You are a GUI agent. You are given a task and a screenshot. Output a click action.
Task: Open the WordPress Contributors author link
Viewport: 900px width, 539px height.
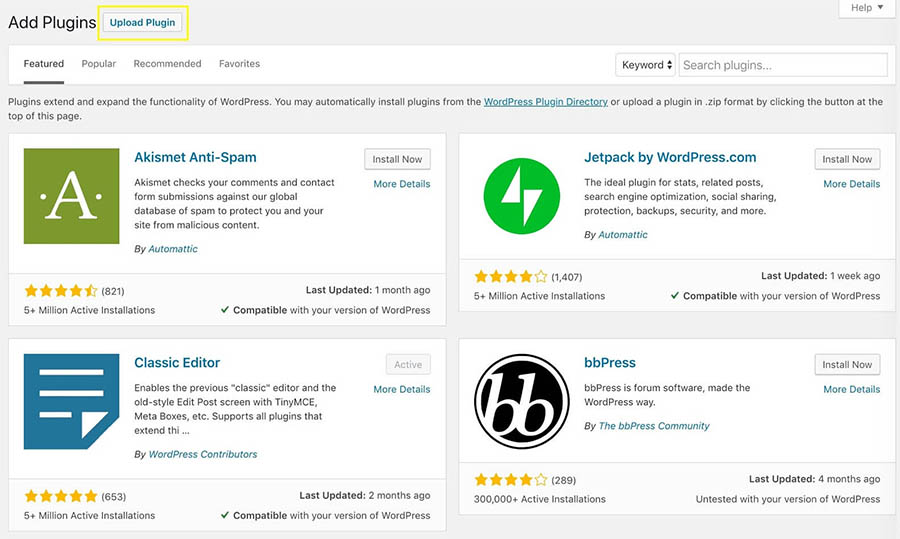pyautogui.click(x=203, y=454)
